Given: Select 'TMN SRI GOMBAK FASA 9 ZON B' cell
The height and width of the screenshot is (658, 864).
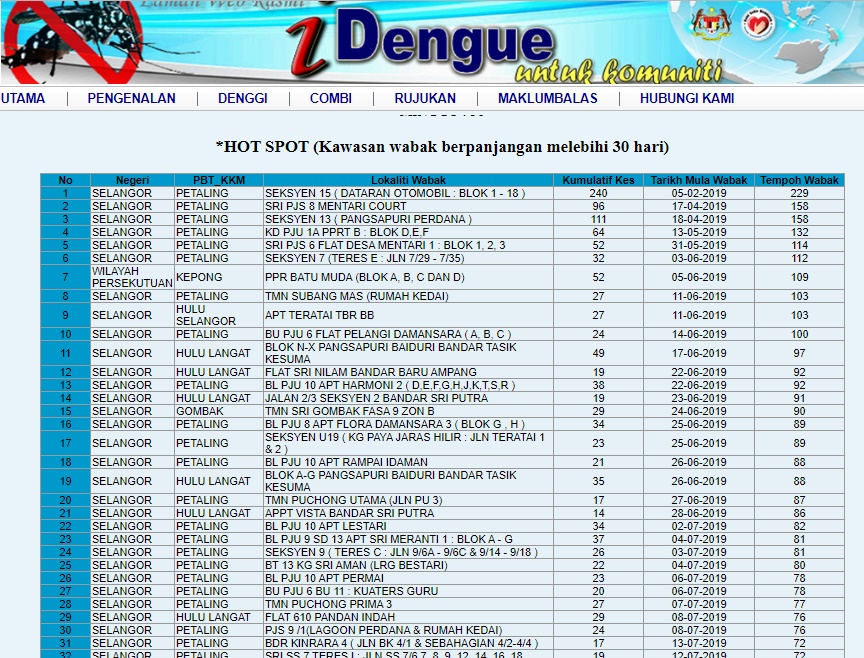Looking at the screenshot, I should (408, 411).
